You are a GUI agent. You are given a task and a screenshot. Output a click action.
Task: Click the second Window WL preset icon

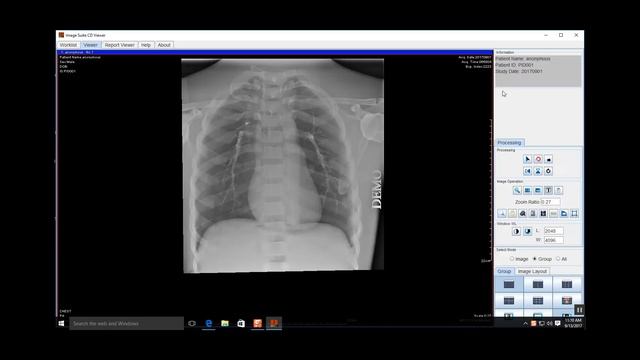[x=528, y=231]
